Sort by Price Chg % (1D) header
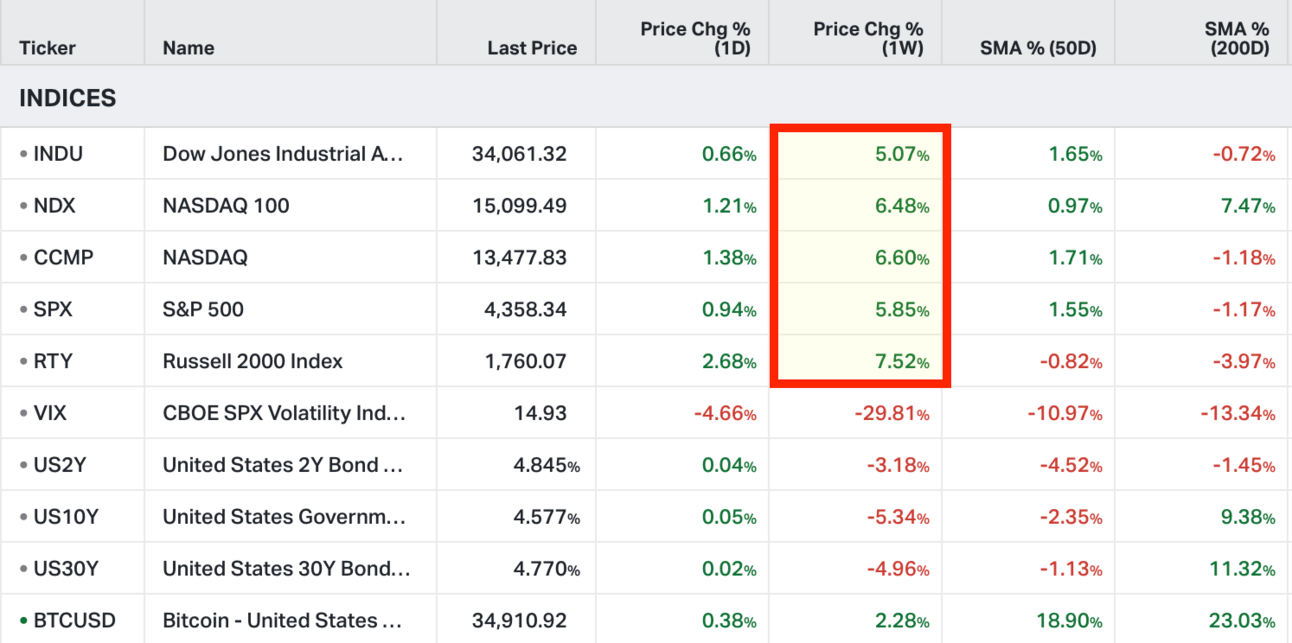 [x=695, y=39]
